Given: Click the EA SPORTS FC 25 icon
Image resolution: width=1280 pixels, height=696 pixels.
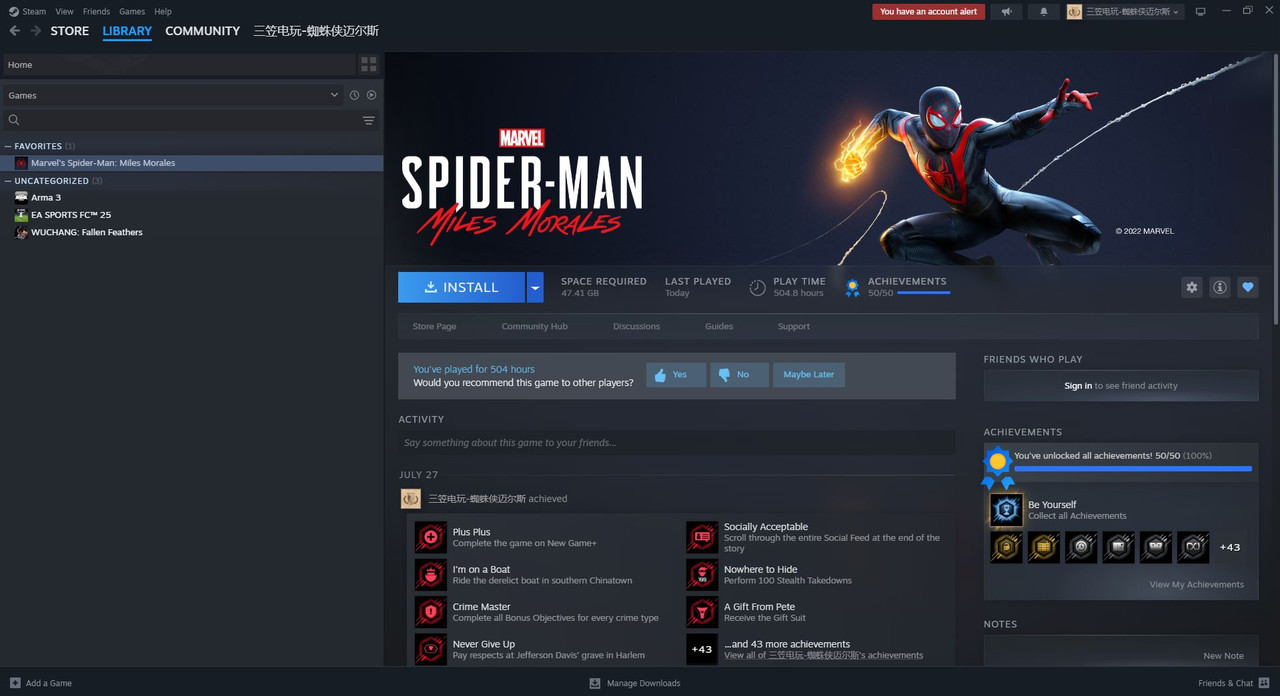Looking at the screenshot, I should [x=21, y=214].
